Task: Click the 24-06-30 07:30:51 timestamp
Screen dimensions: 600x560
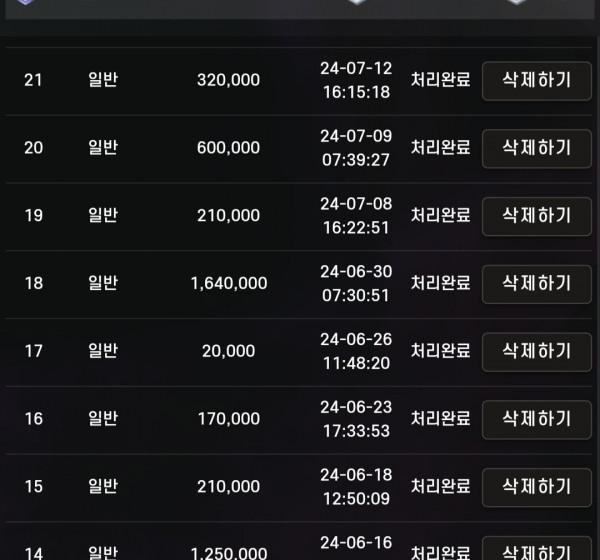Action: 356,283
